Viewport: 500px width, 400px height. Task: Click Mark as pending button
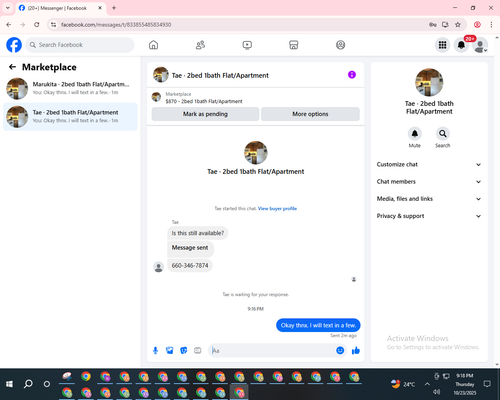click(x=205, y=114)
